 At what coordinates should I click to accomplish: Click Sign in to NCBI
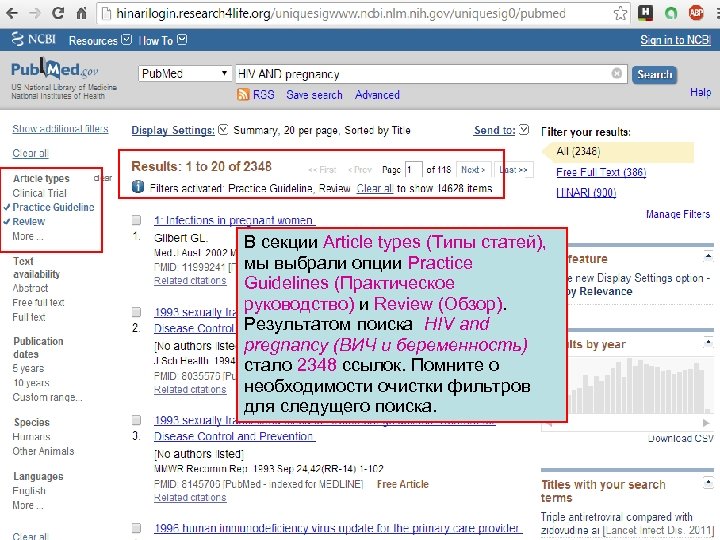pyautogui.click(x=675, y=40)
